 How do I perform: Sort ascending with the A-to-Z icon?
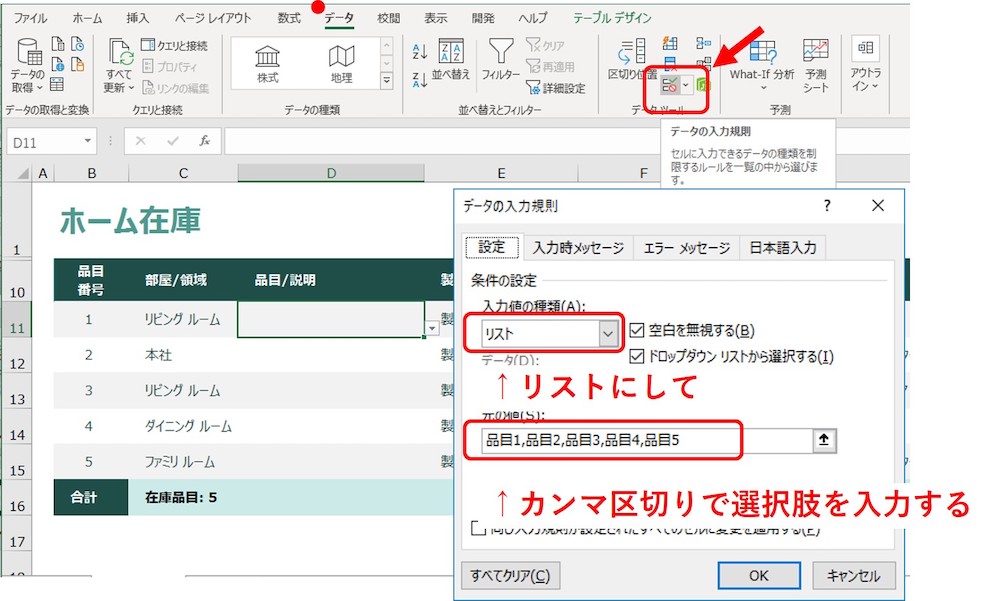pos(419,51)
